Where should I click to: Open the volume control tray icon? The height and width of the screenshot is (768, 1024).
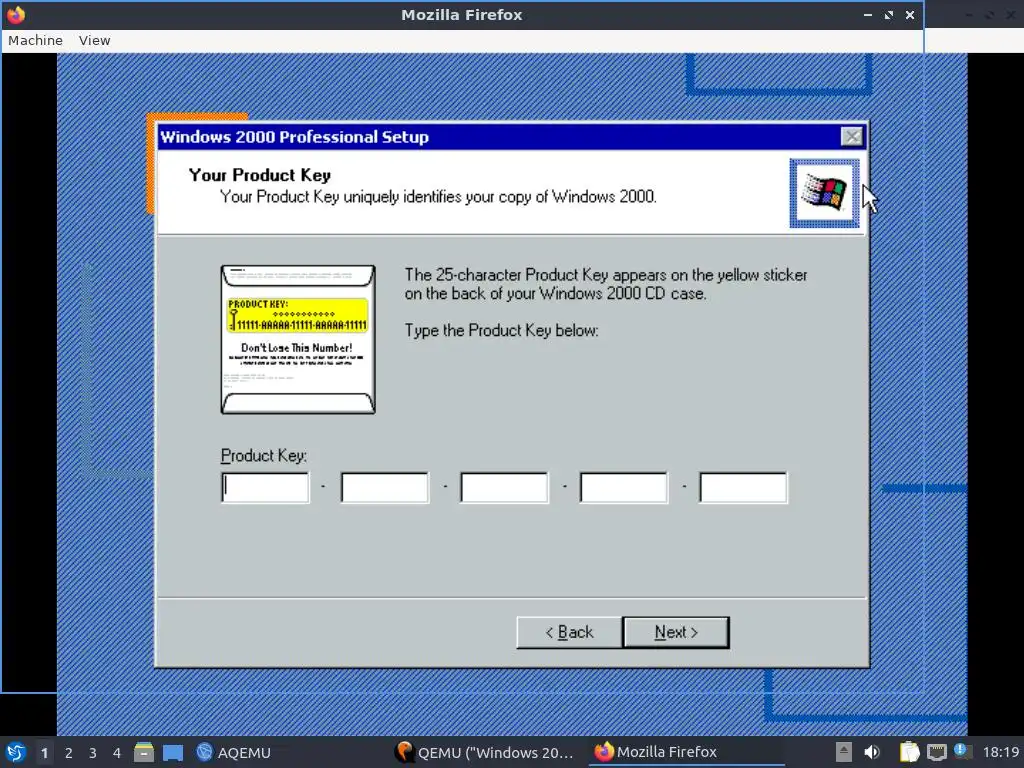[x=872, y=752]
